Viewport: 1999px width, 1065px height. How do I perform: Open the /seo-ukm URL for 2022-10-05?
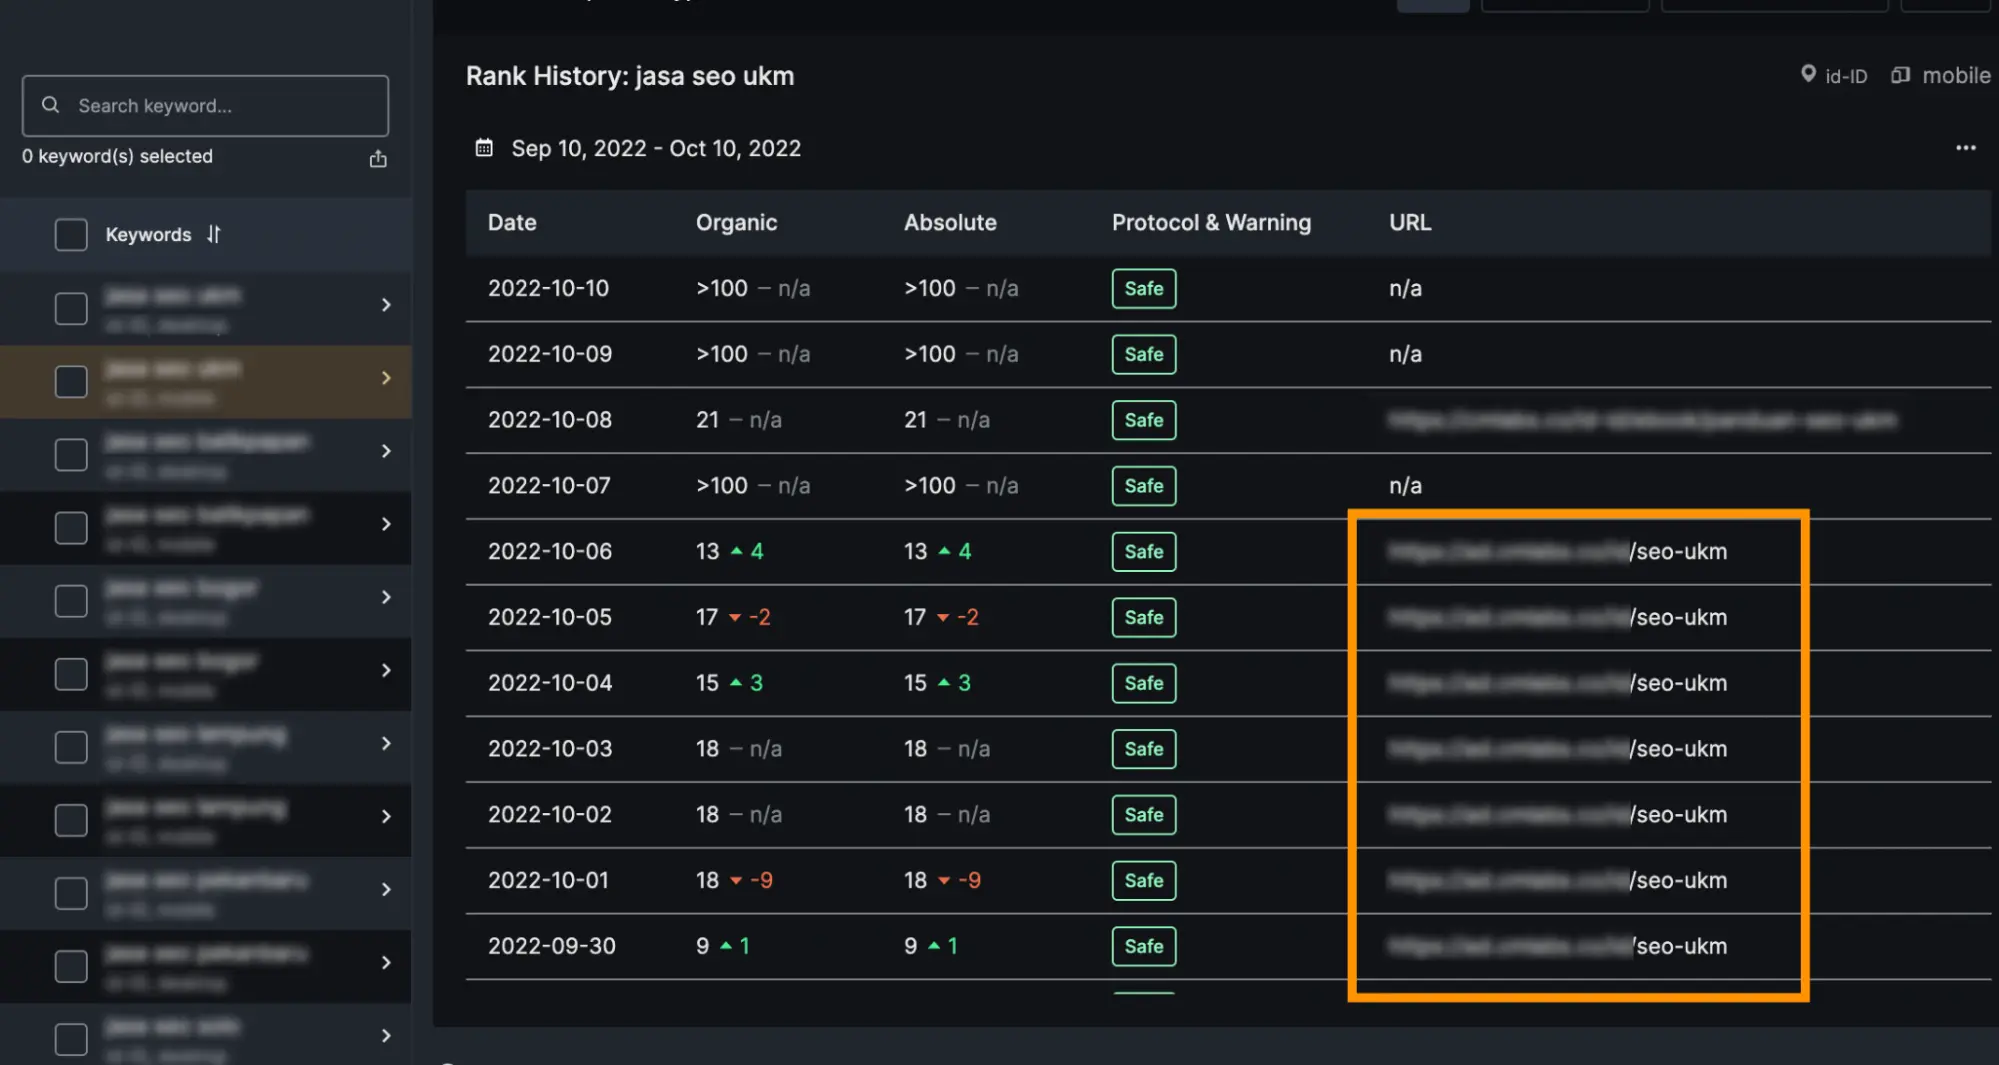click(x=1558, y=617)
